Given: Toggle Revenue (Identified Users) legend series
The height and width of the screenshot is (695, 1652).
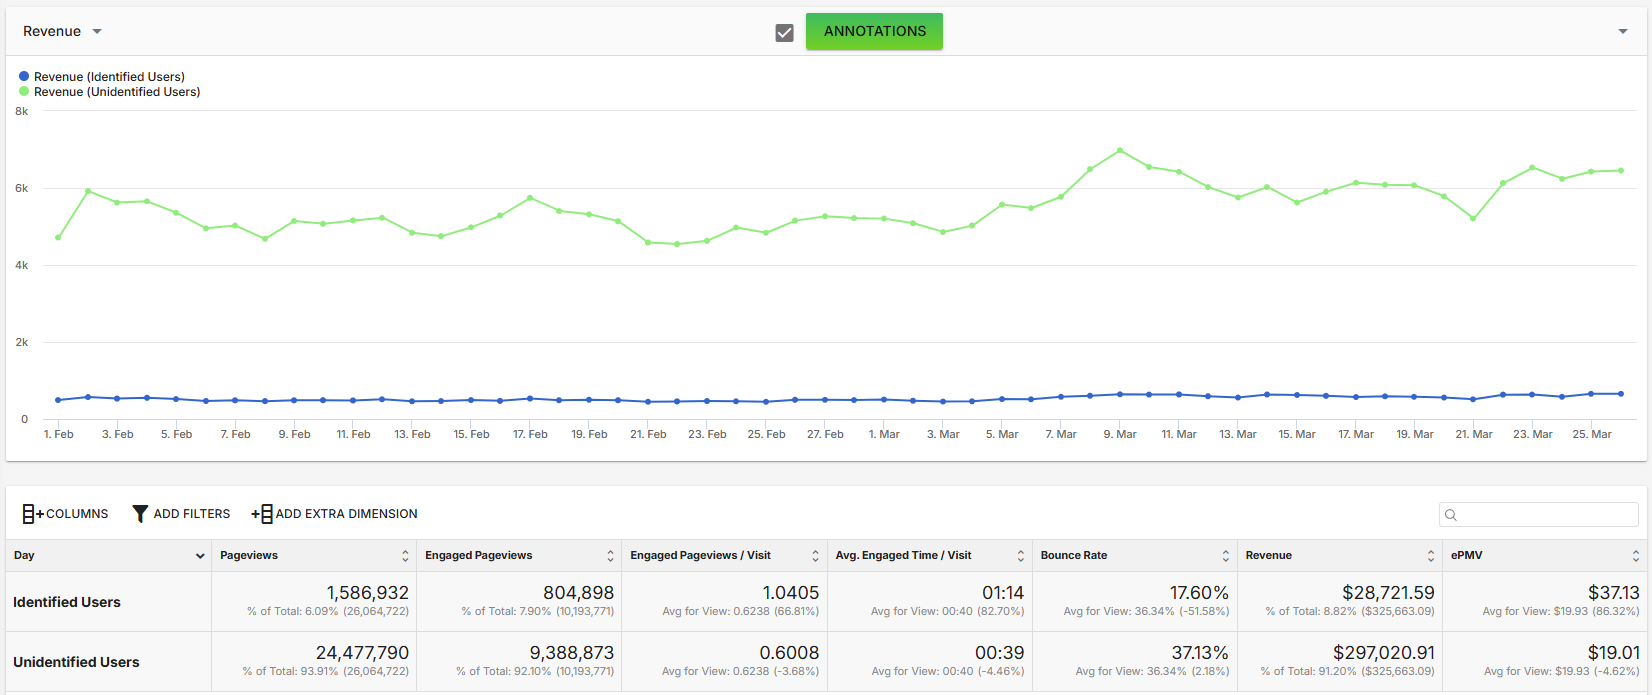Looking at the screenshot, I should pyautogui.click(x=102, y=76).
